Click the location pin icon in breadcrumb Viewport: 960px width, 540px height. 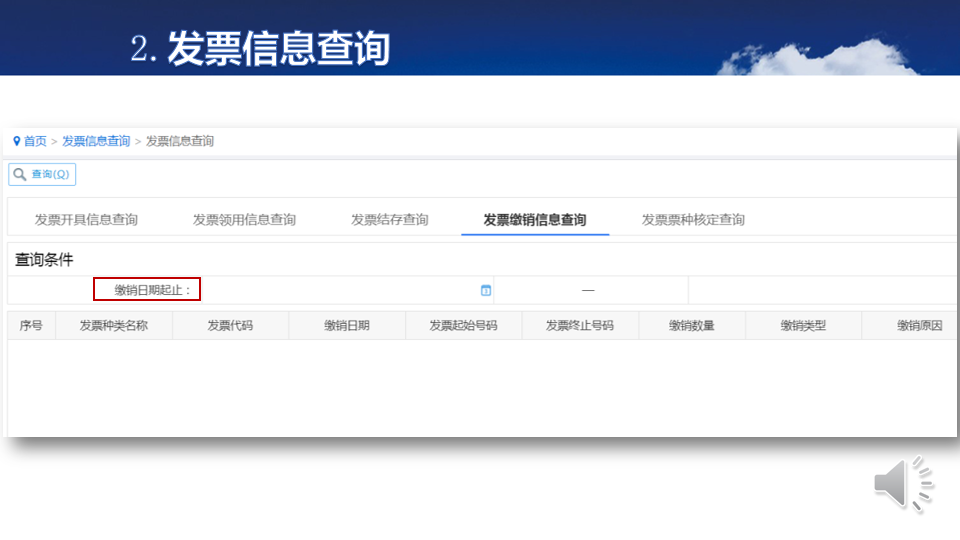point(17,141)
